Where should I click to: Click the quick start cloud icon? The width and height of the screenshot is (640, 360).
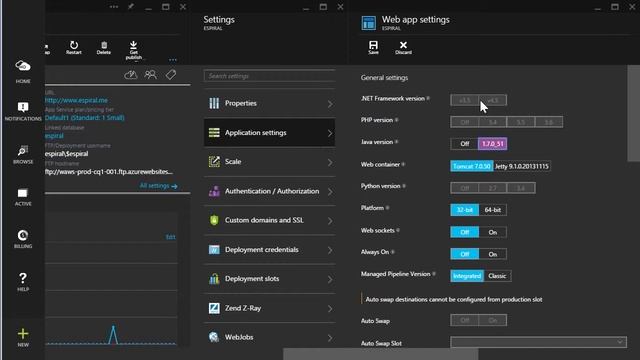point(131,75)
